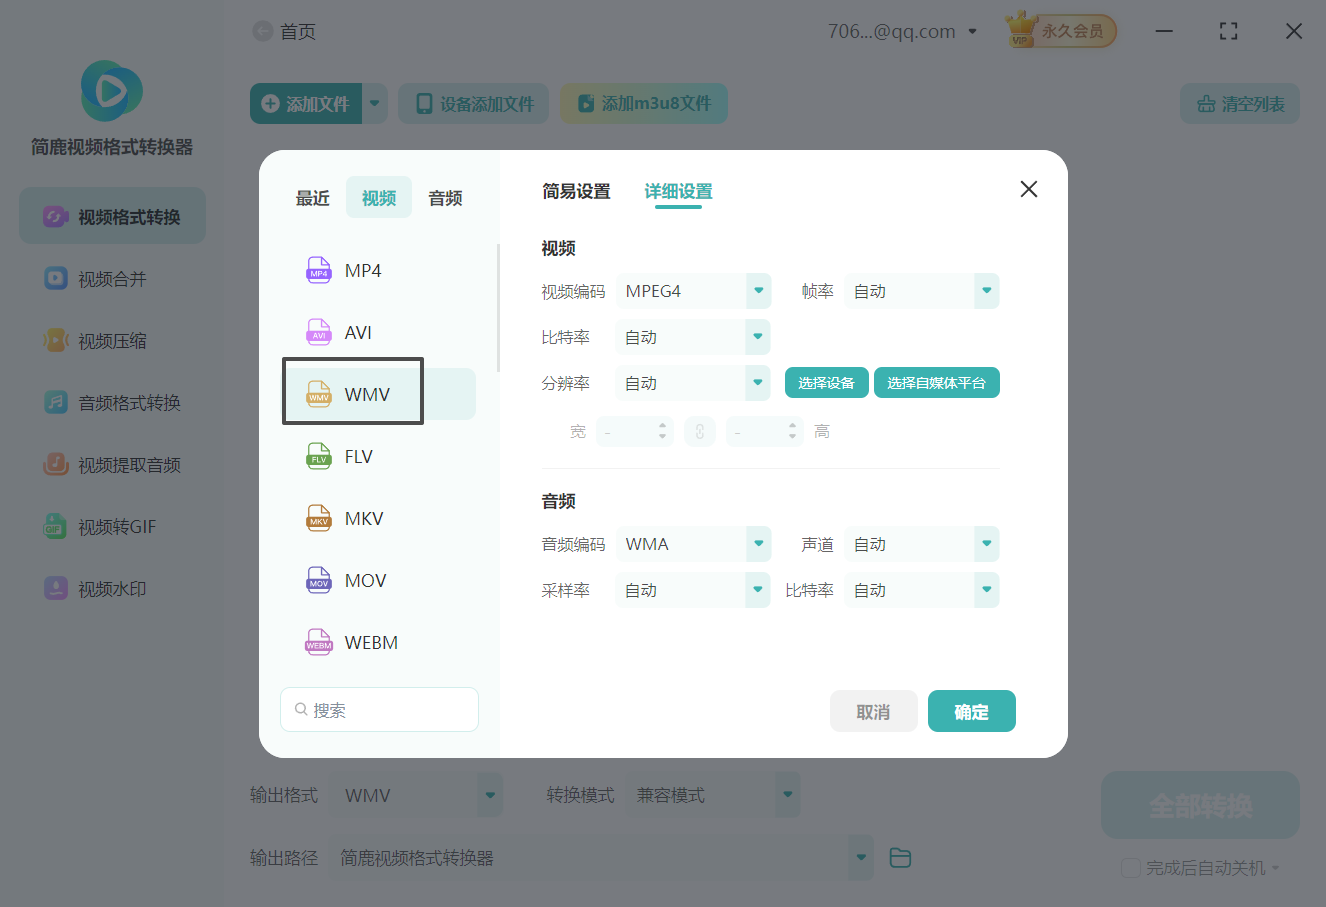Click inside the 搜索 search field
Screen dimensions: 1326x907
click(379, 708)
